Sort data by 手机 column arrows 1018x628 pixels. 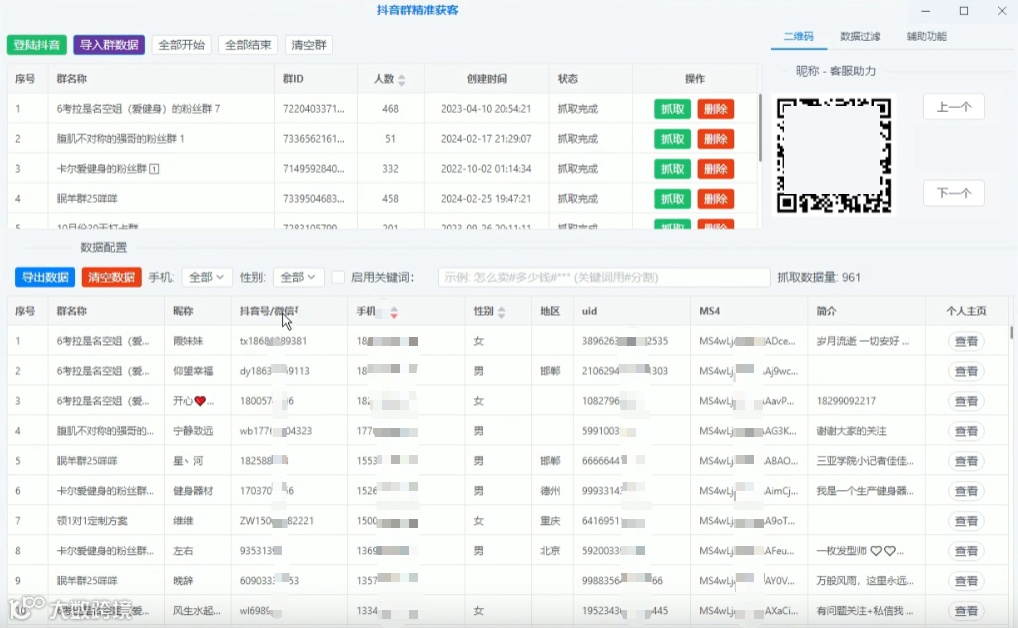click(x=394, y=312)
